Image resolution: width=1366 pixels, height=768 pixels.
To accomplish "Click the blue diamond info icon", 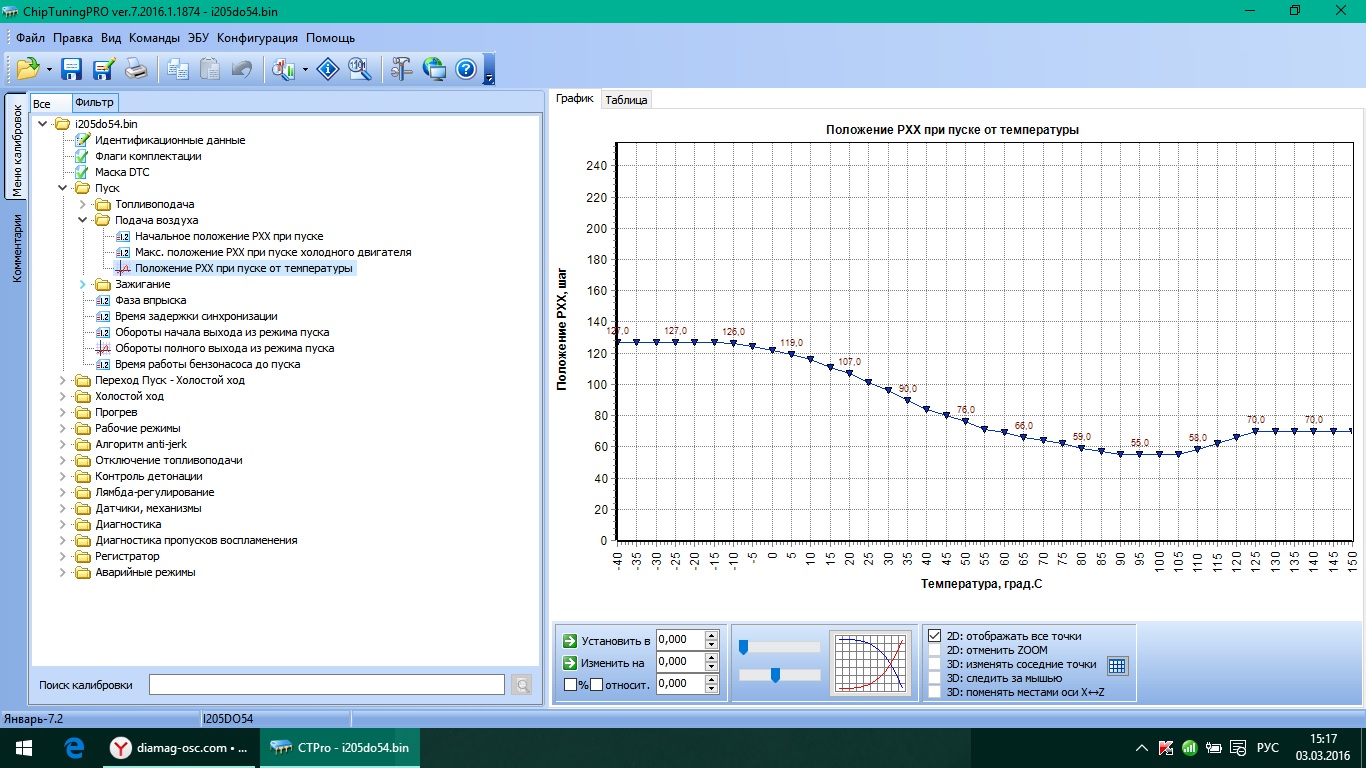I will pos(328,69).
